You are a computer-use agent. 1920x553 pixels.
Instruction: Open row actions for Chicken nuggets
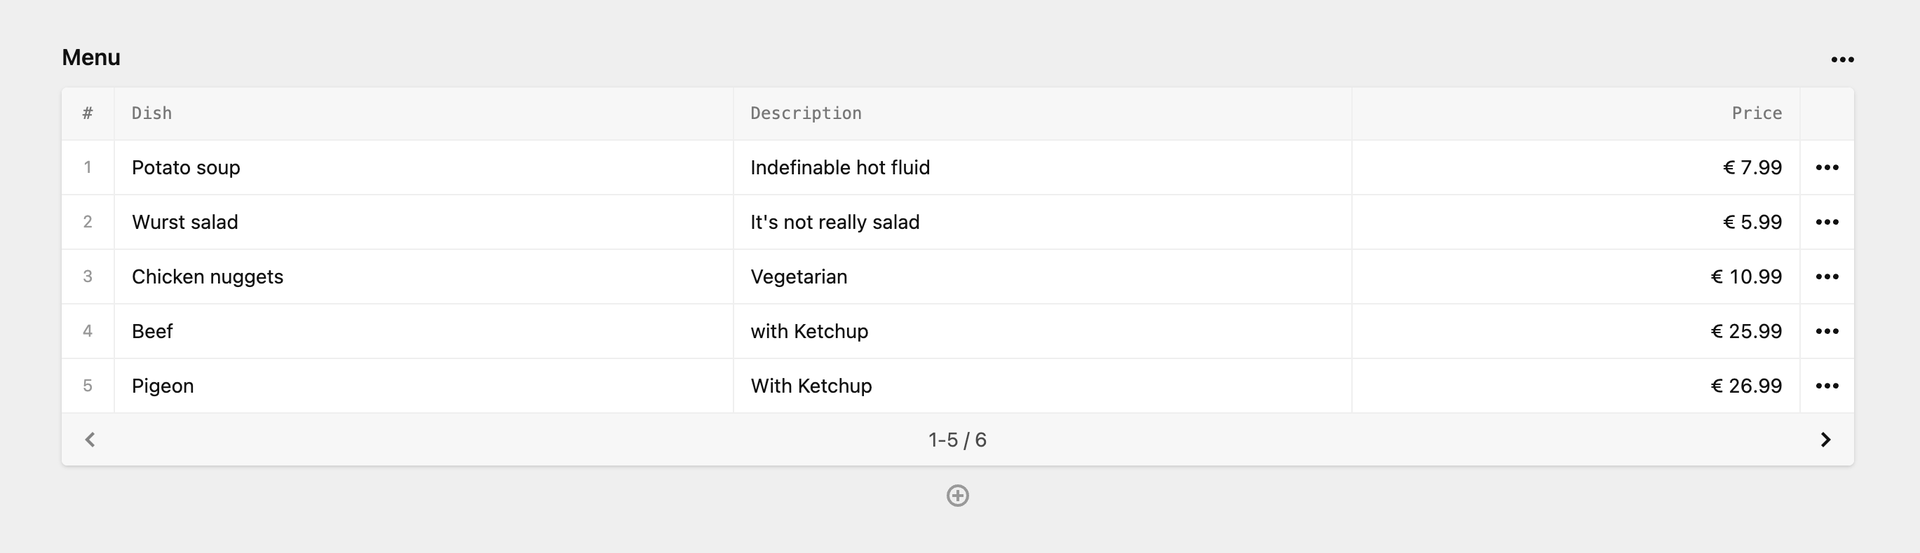pos(1827,277)
